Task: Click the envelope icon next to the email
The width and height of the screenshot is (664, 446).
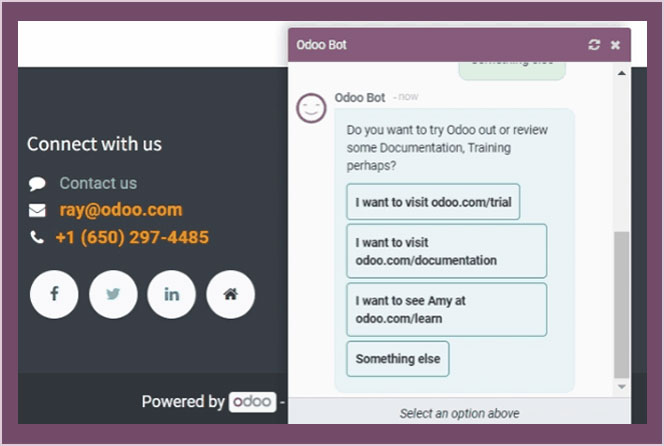Action: click(x=37, y=211)
